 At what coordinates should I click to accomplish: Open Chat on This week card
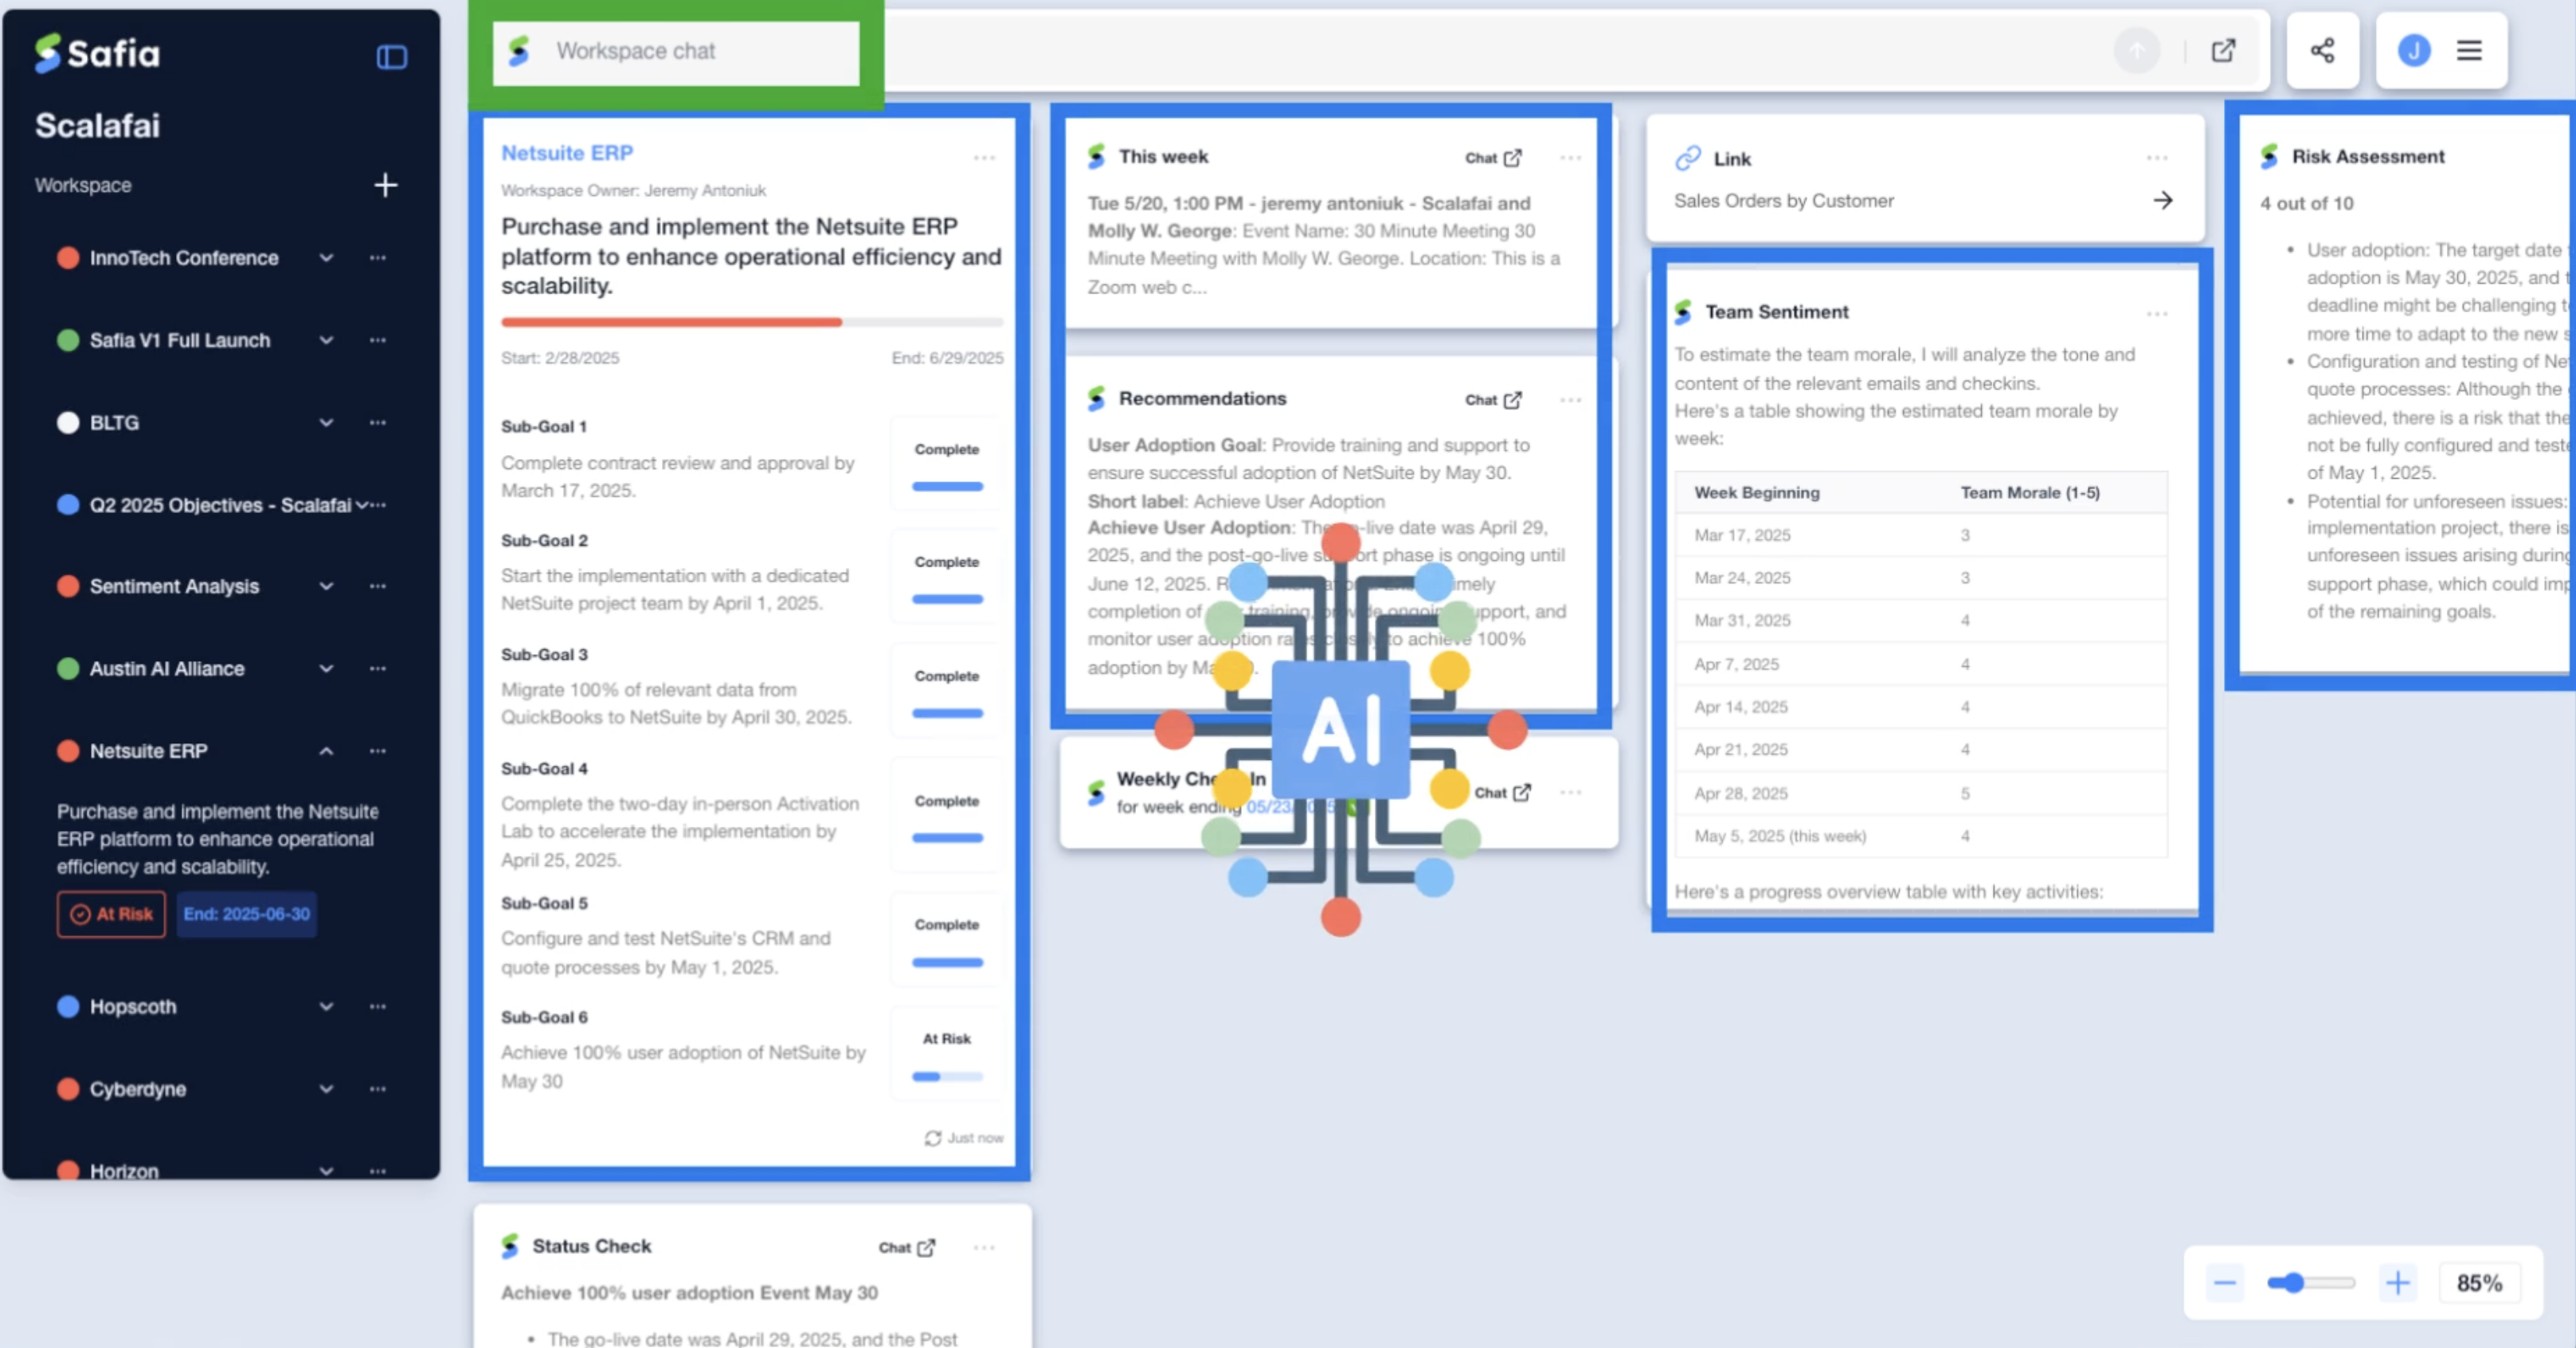pos(1493,158)
